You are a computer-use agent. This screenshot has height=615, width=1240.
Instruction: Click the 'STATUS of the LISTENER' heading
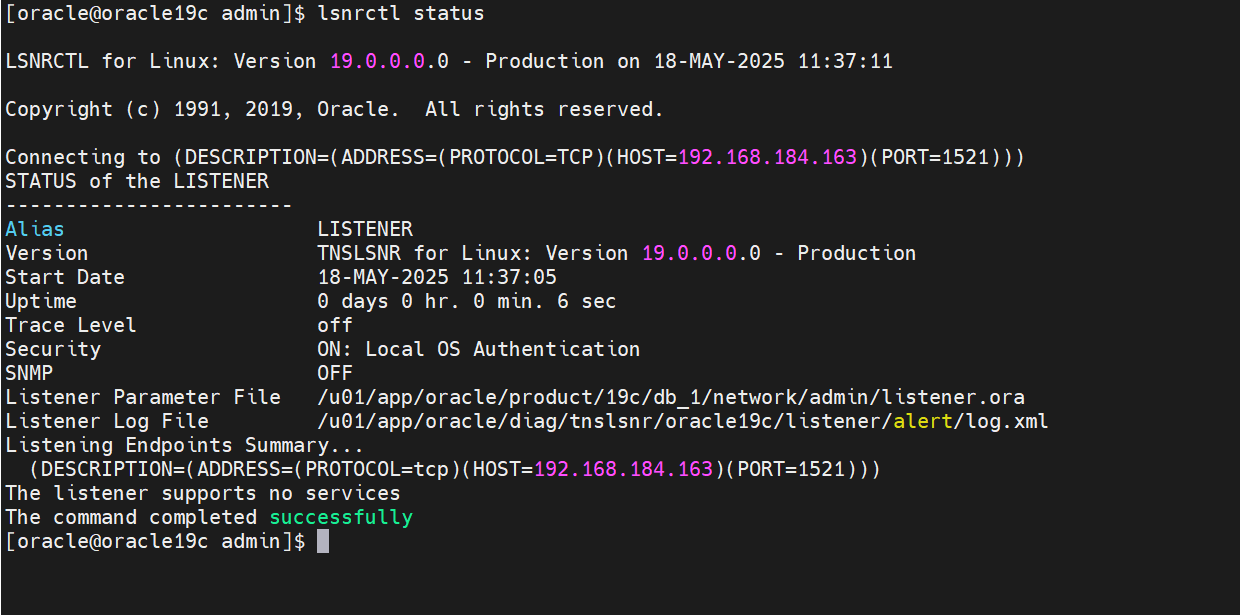137,182
